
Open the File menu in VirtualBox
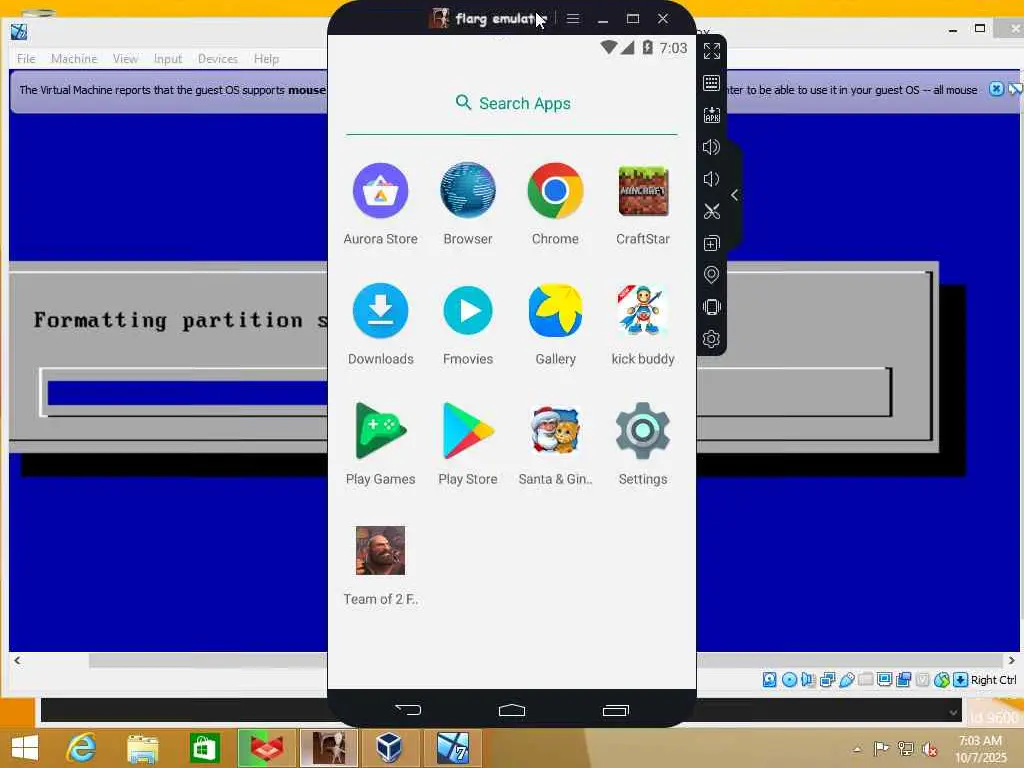(26, 59)
